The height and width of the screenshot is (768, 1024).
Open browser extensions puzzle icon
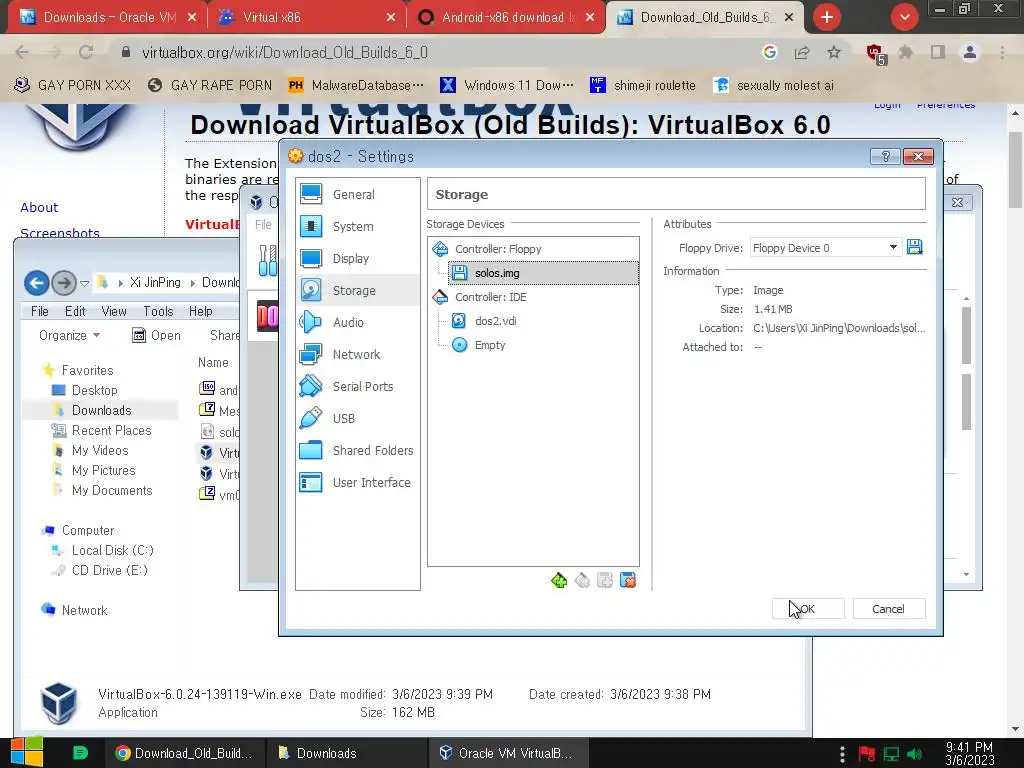(906, 52)
